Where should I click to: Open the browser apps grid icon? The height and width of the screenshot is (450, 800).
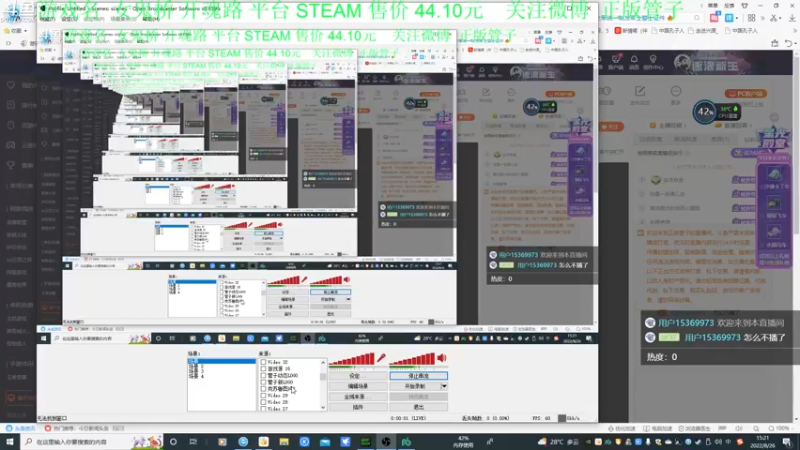coord(751,18)
